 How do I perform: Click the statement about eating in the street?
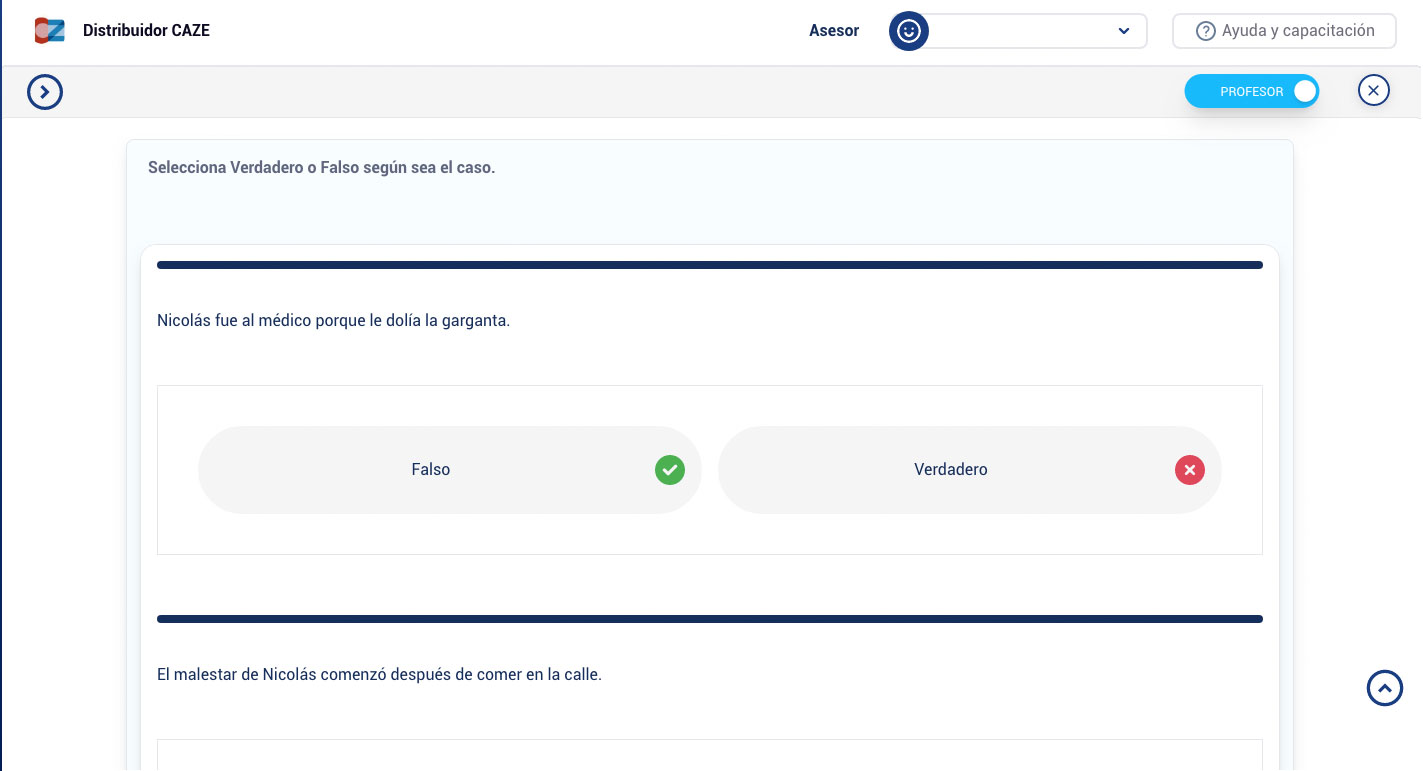click(379, 675)
